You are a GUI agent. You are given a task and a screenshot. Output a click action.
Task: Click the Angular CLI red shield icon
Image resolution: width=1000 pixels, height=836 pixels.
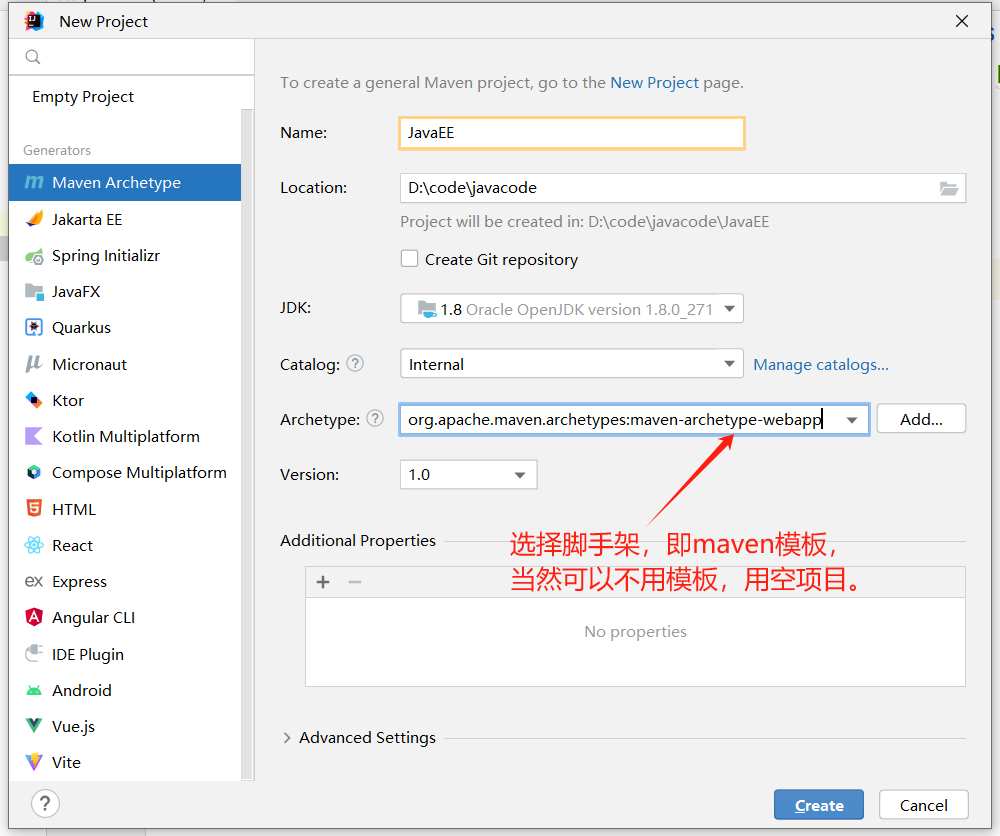[34, 617]
